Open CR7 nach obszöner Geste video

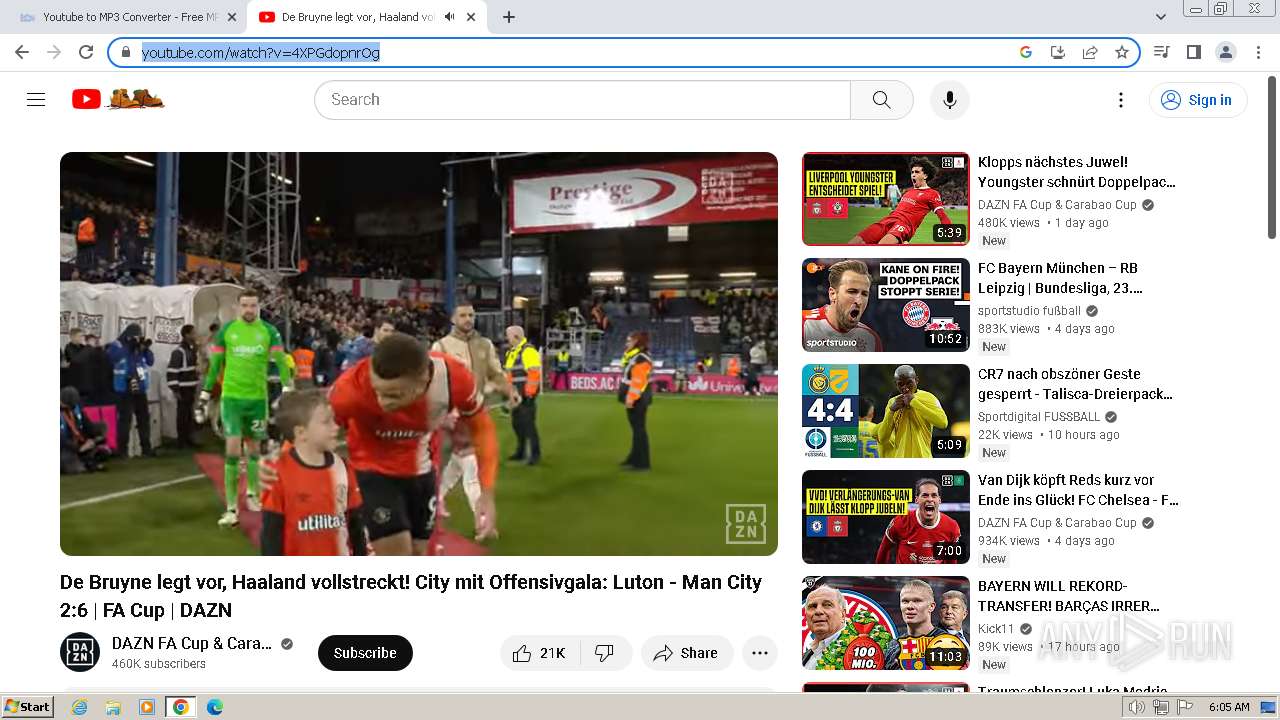click(1076, 384)
